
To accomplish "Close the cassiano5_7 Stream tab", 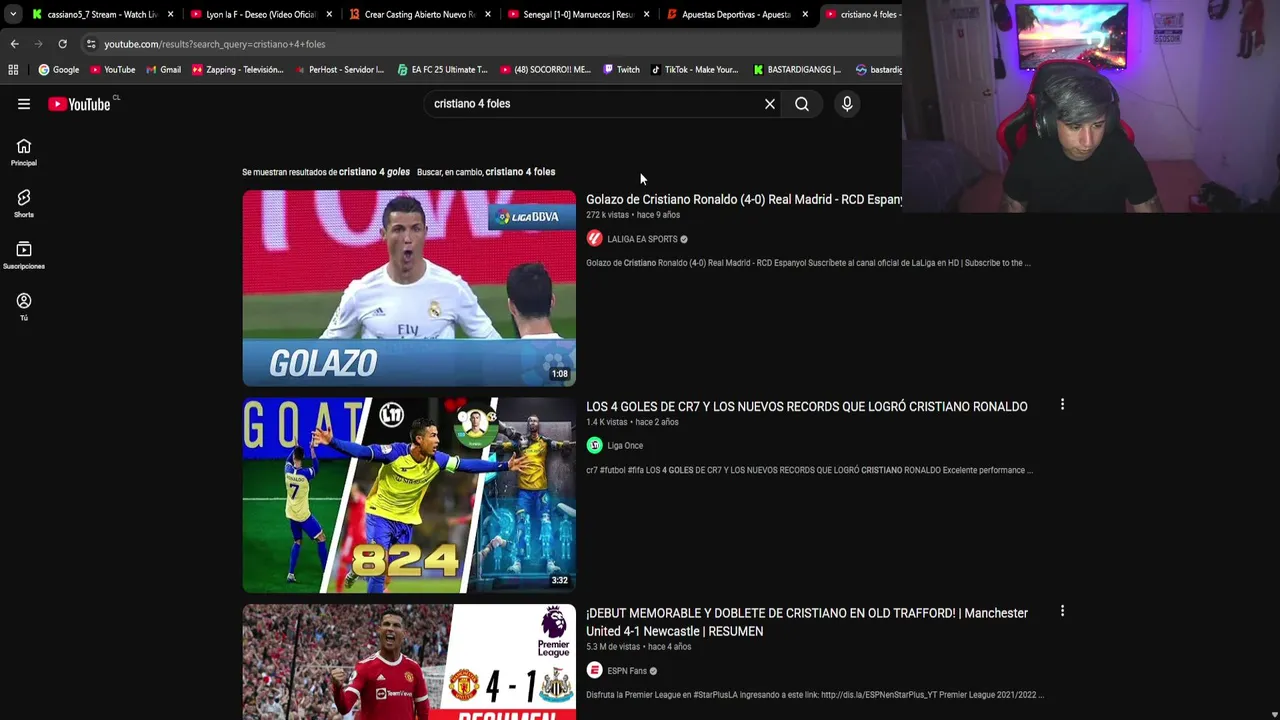I will click(x=171, y=14).
